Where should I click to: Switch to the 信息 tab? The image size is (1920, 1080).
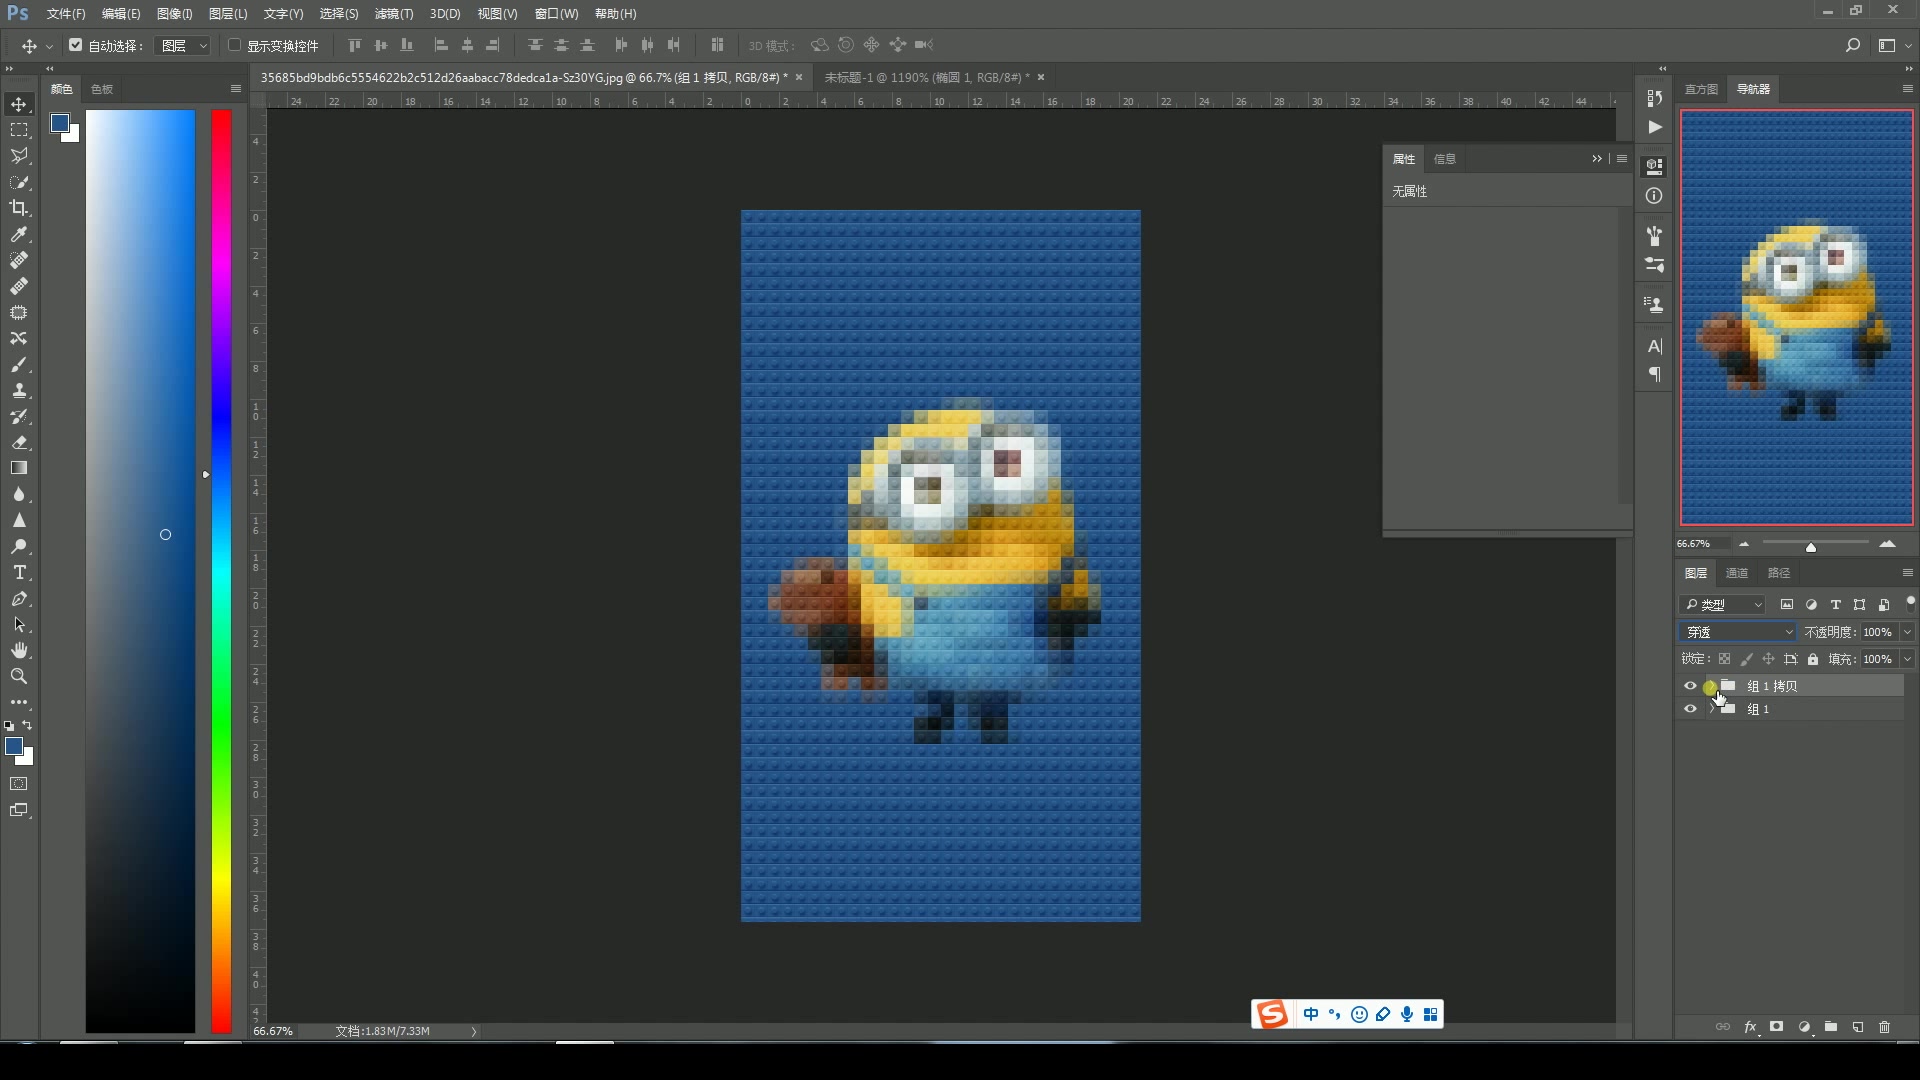(x=1445, y=159)
